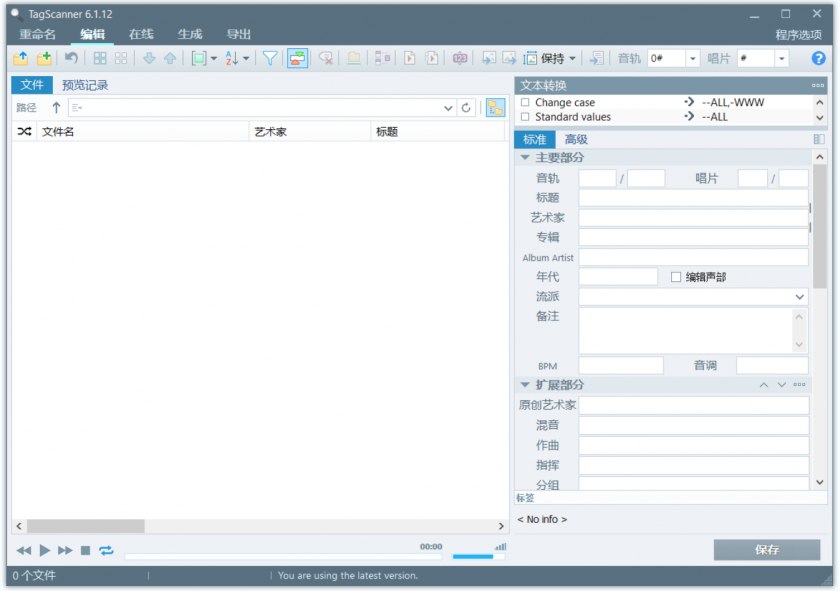Click the 文件名 column header
Image resolution: width=840 pixels, height=591 pixels.
point(142,131)
